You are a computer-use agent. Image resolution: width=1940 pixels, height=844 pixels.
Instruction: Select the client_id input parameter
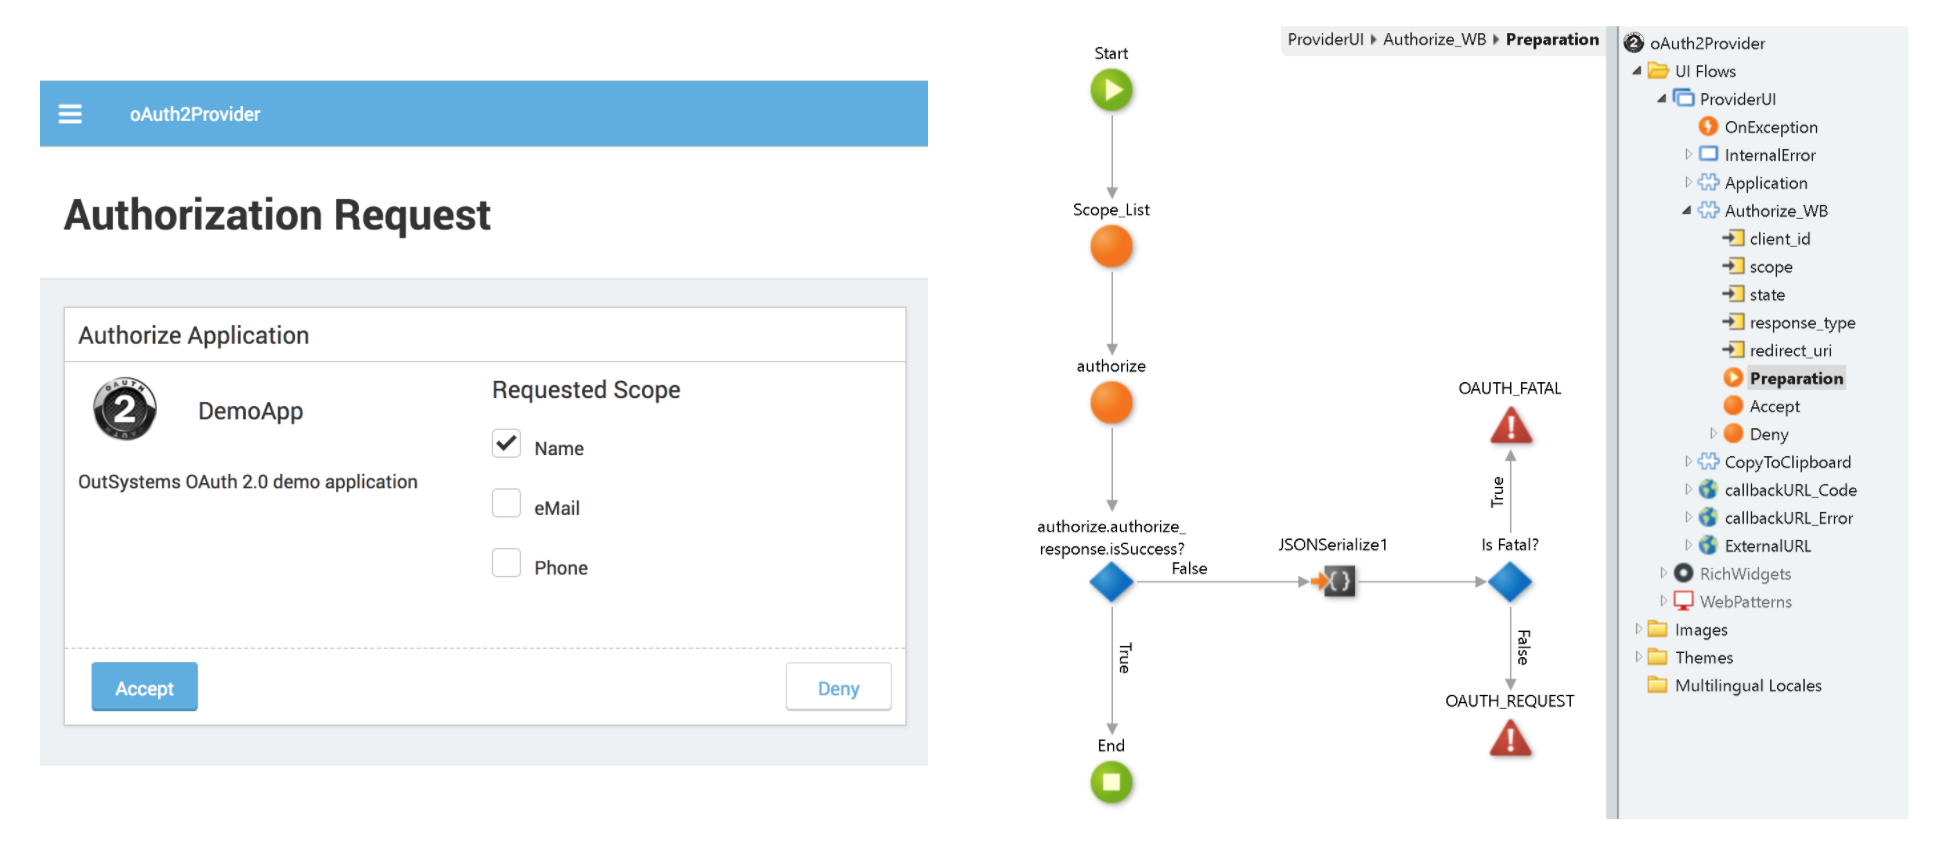pyautogui.click(x=1778, y=238)
